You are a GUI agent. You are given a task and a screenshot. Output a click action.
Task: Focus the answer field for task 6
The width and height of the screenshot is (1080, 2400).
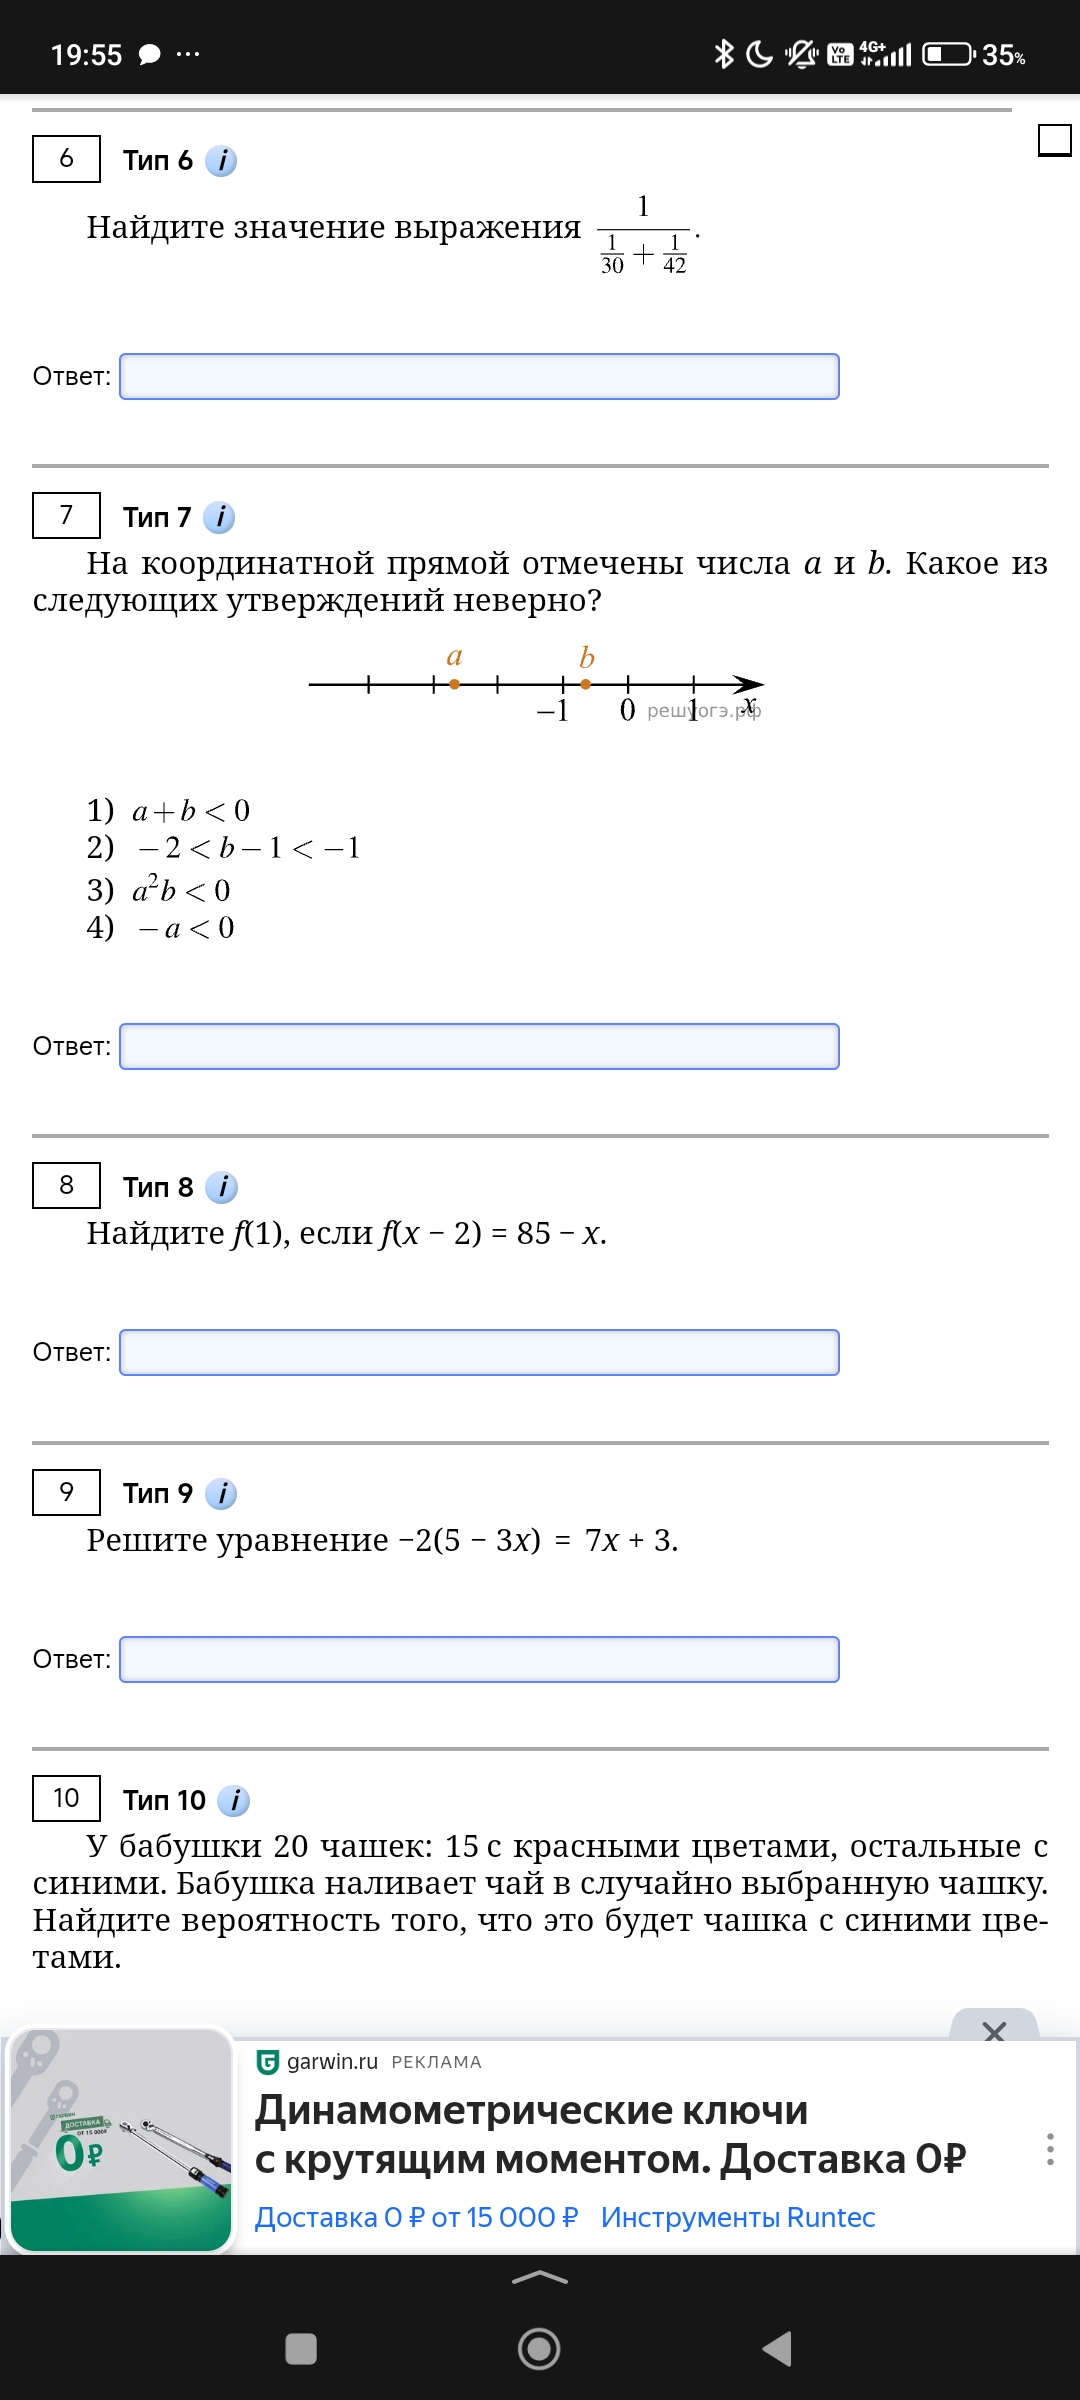(x=479, y=377)
